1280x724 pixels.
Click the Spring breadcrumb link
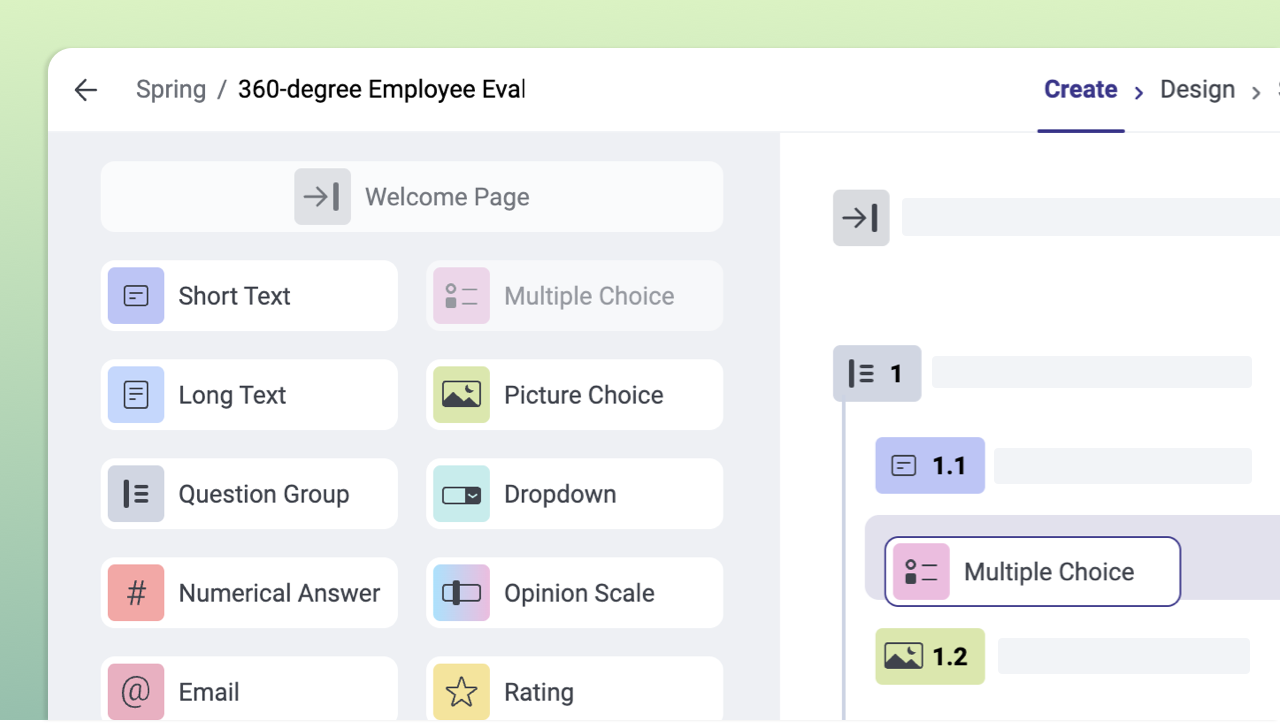[170, 89]
